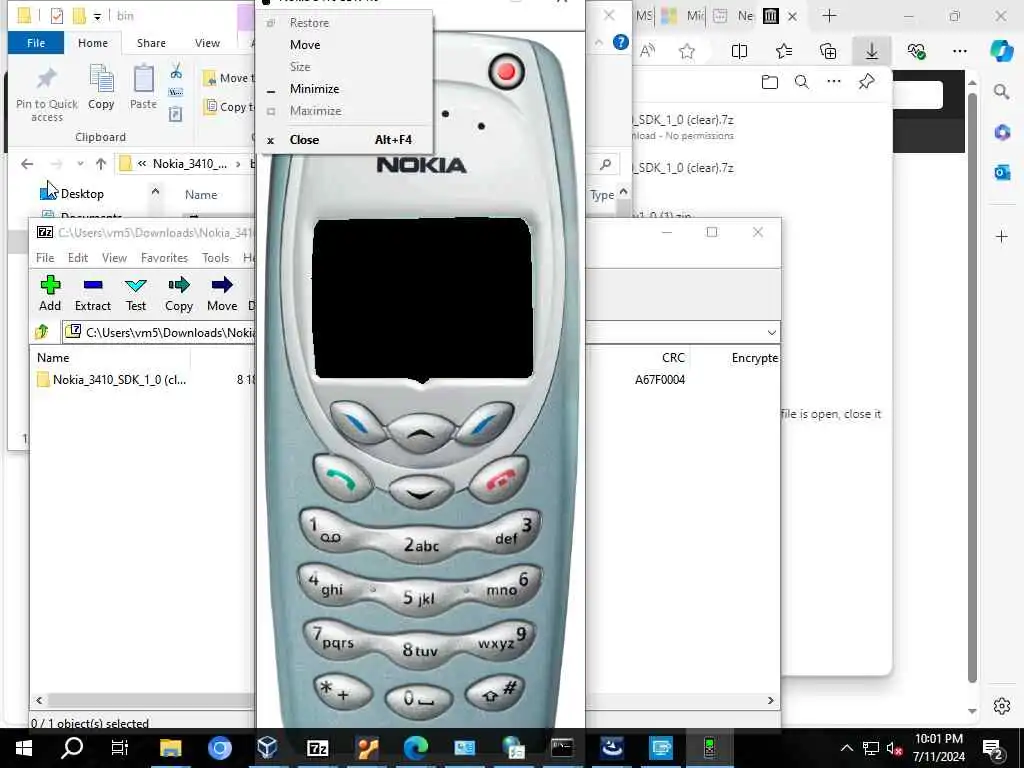Open the File tab in File Explorer
Image resolution: width=1024 pixels, height=768 pixels.
[x=36, y=42]
